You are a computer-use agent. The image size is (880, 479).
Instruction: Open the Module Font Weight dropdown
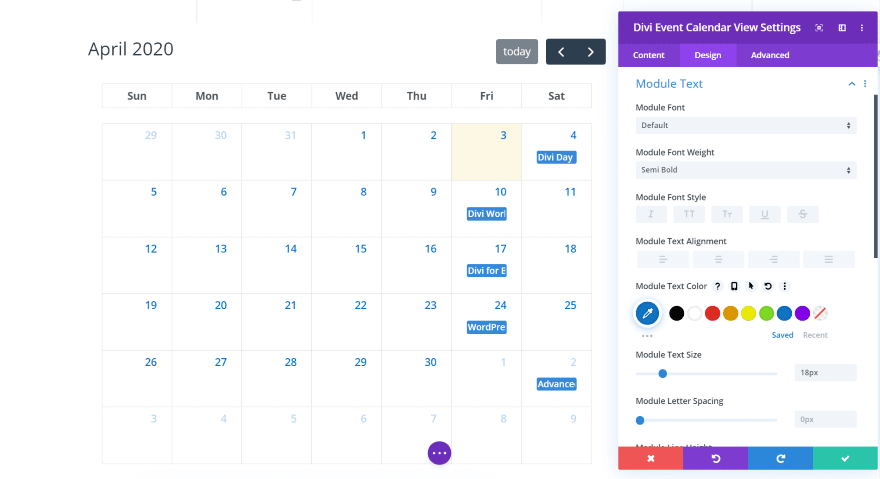tap(746, 170)
